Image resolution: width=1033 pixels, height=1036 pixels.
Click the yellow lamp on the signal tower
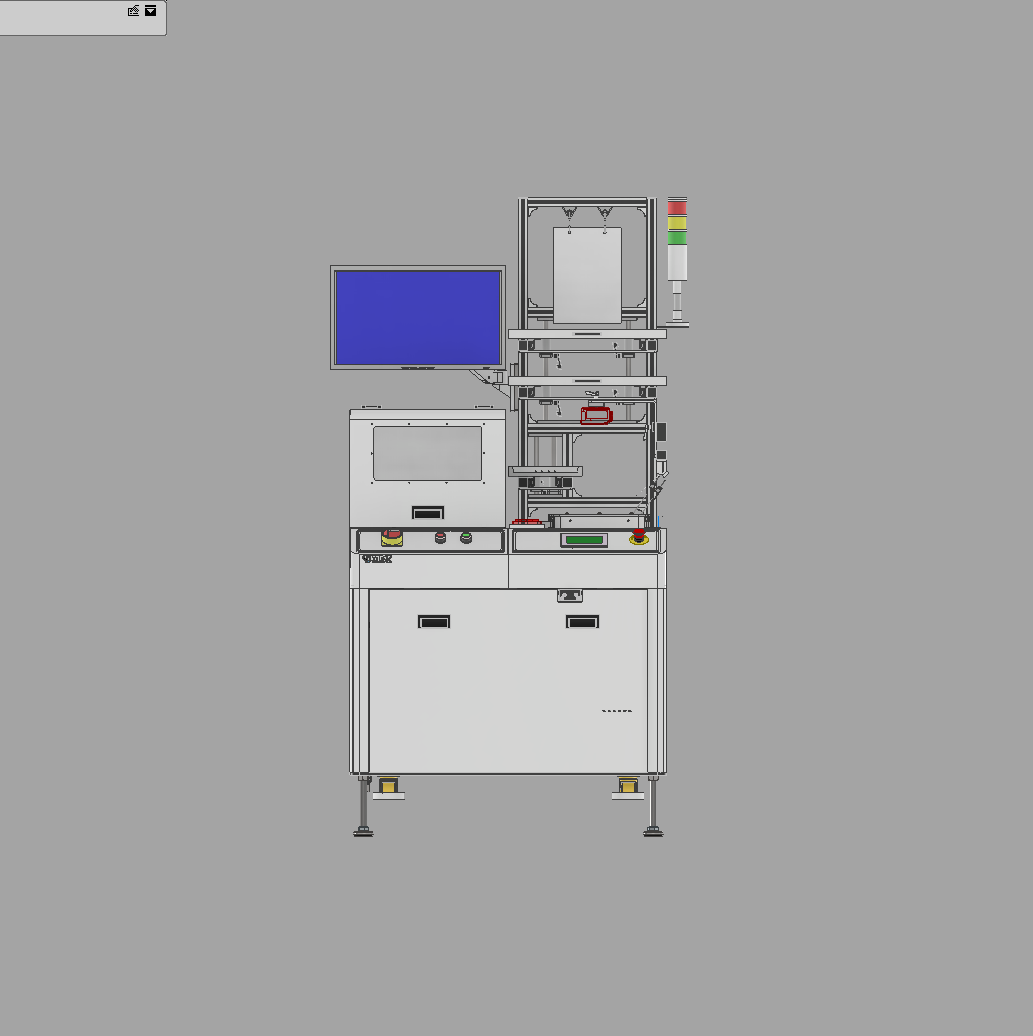(x=677, y=223)
